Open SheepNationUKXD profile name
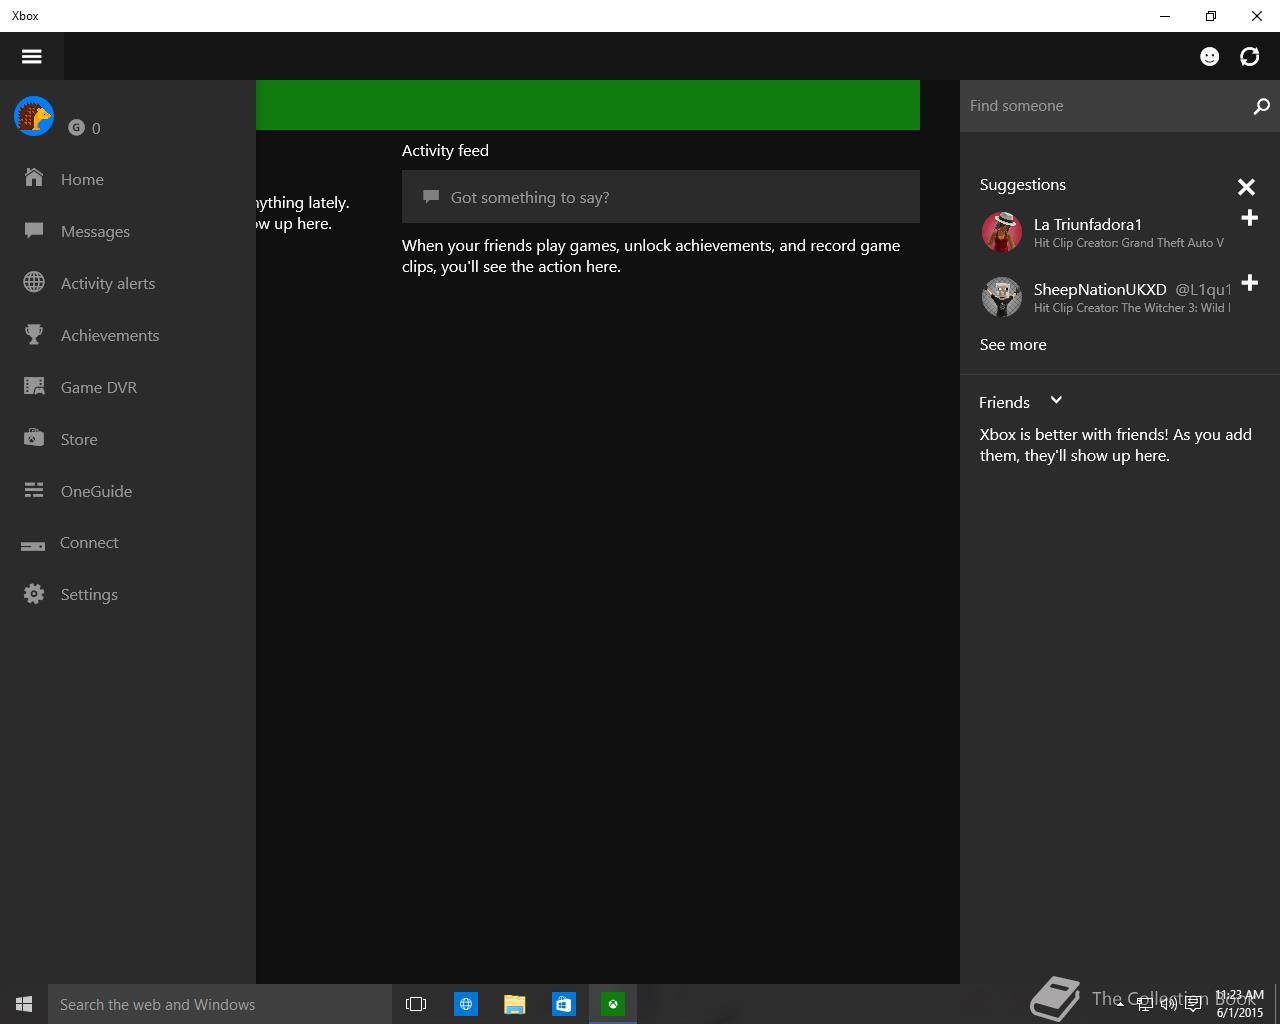This screenshot has height=1024, width=1280. click(x=1100, y=289)
